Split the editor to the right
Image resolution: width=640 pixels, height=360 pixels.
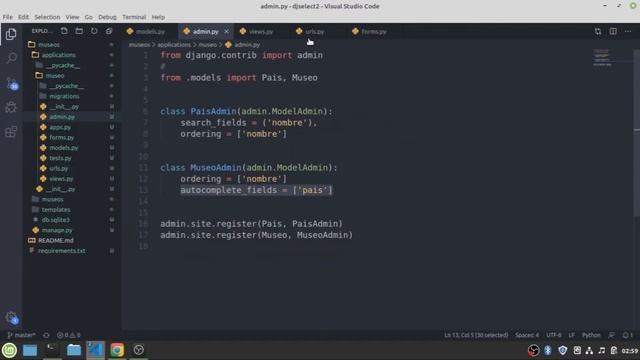coord(613,31)
